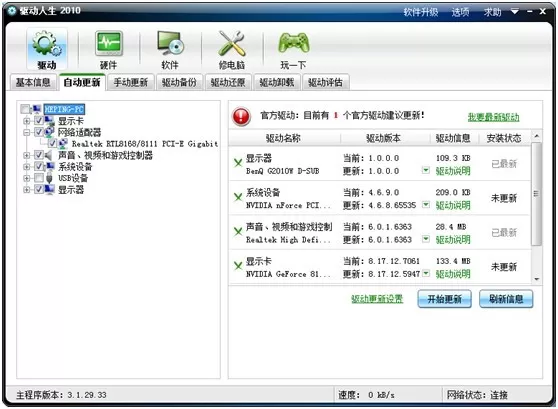
Task: Click the 显示器 monitor icon in the tree
Action: [x=50, y=189]
